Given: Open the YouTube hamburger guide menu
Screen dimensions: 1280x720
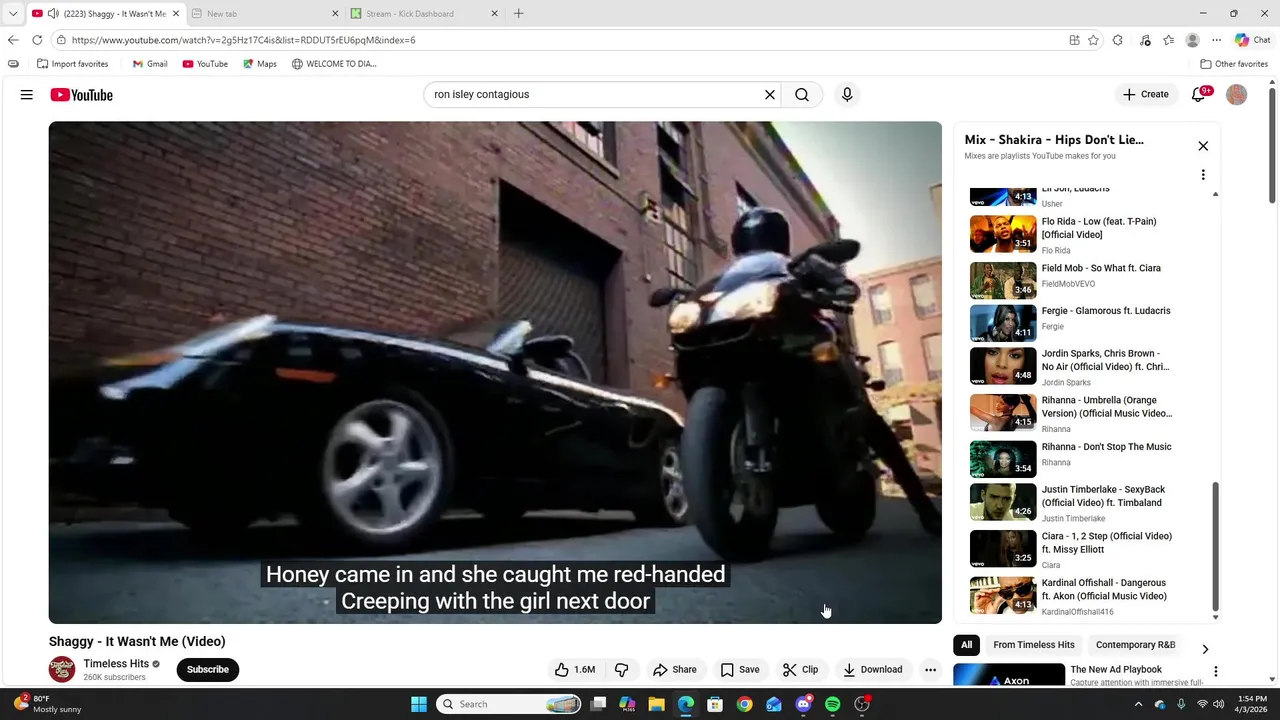Looking at the screenshot, I should pos(27,95).
